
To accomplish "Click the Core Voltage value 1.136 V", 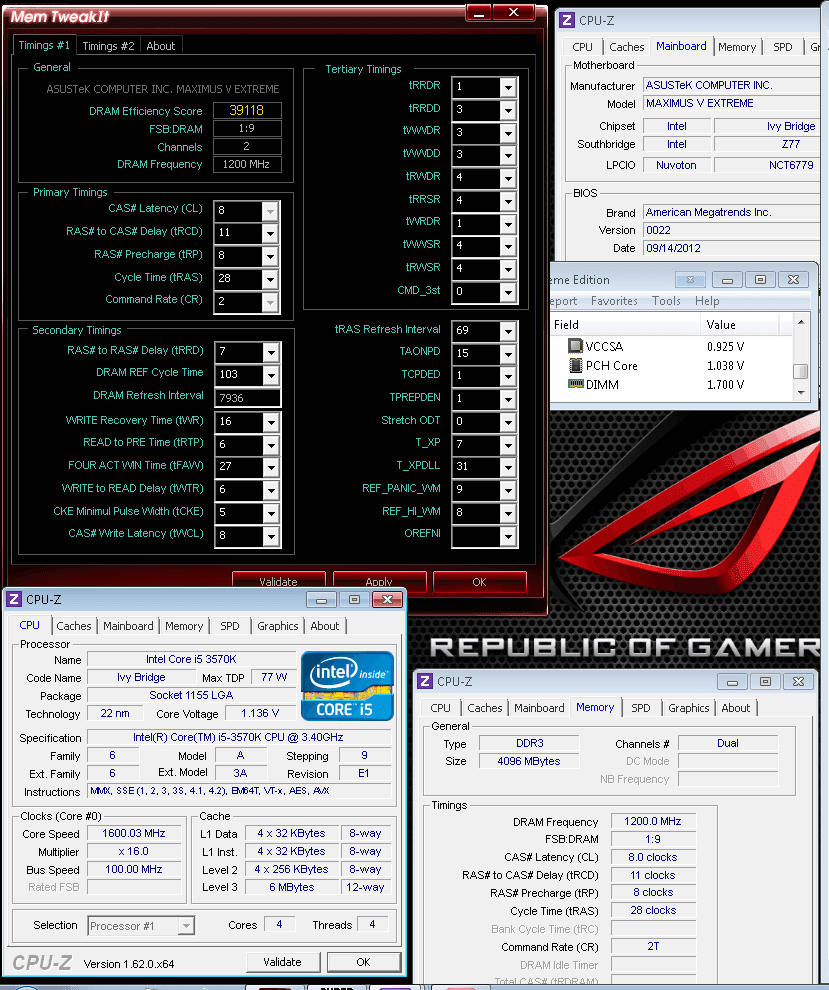I will pos(260,713).
